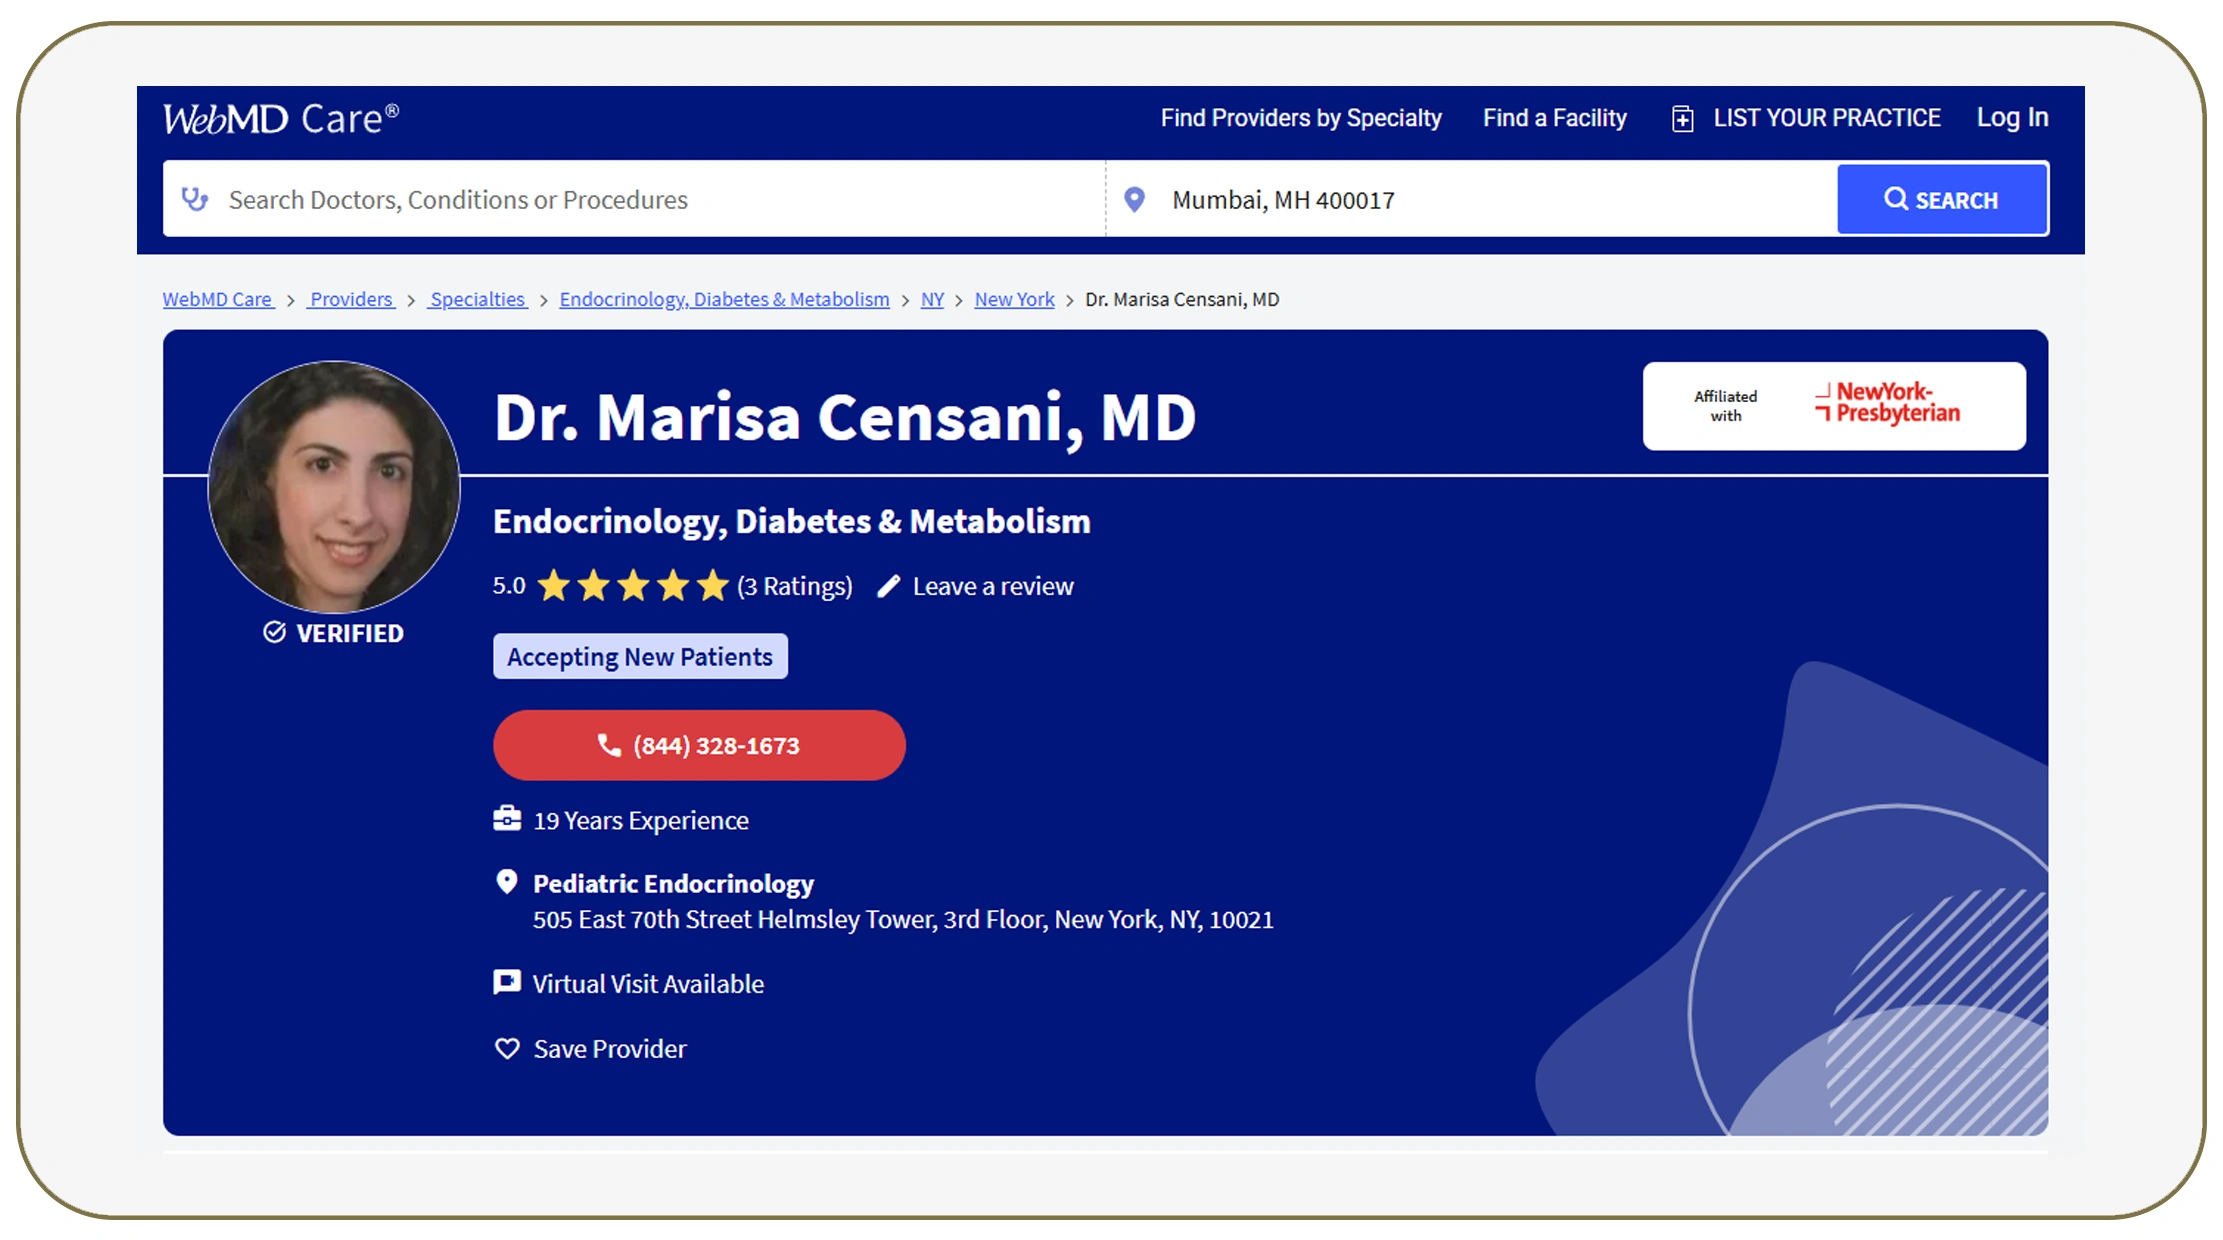2223x1240 pixels.
Task: Click the 19 Years Experience text
Action: [x=641, y=820]
